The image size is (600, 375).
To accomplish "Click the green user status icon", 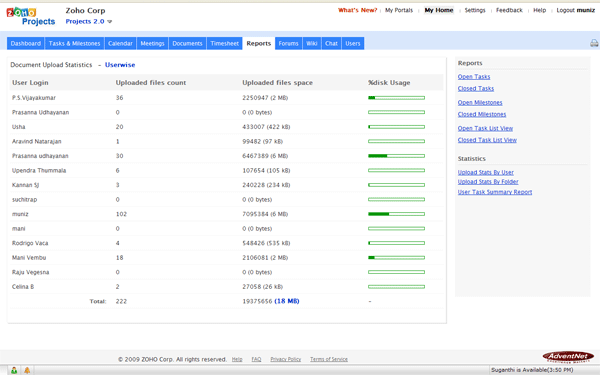I will pos(14,370).
